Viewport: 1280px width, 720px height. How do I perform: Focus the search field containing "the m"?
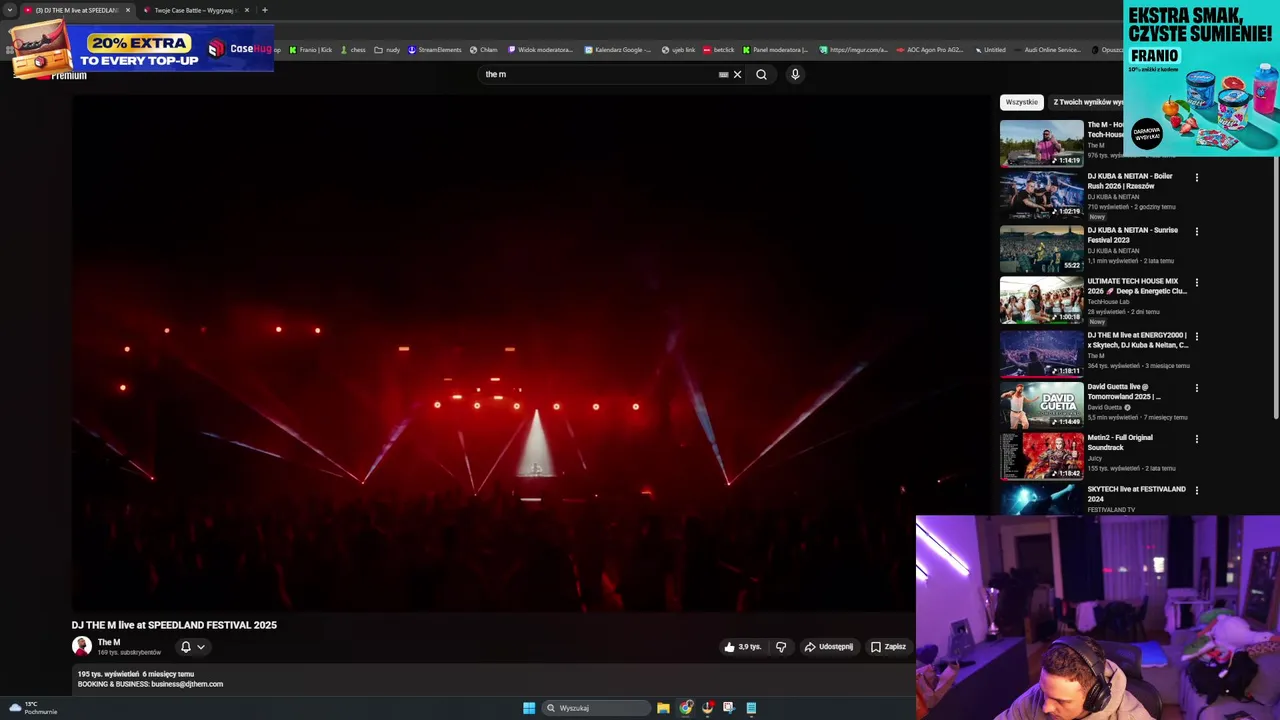click(600, 74)
